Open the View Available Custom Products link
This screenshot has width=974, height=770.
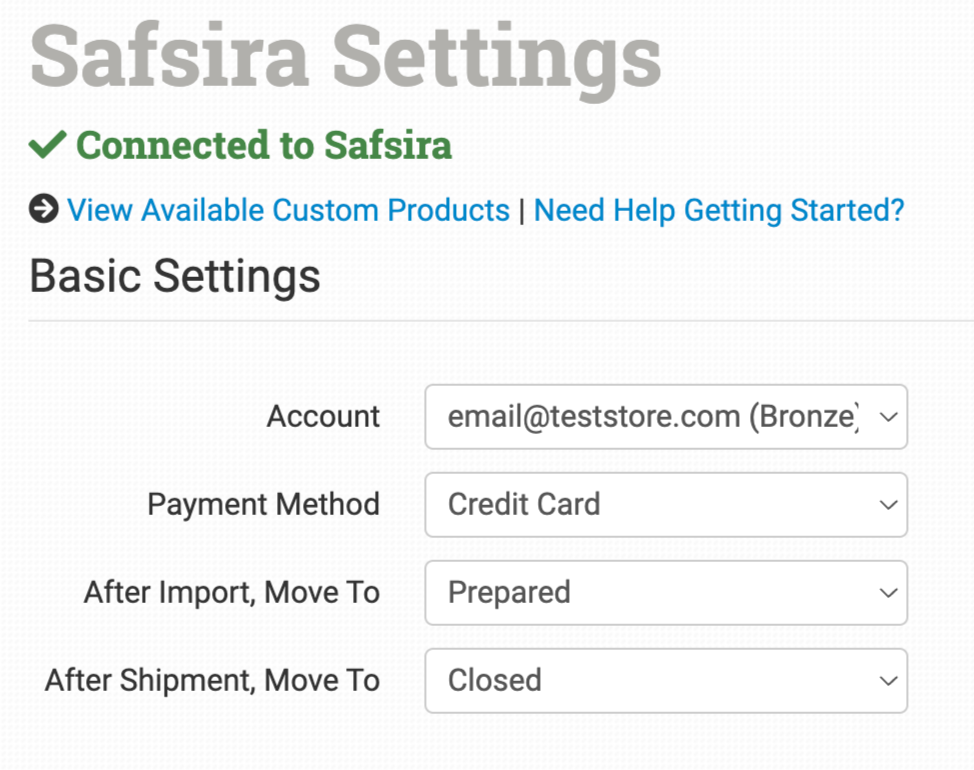tap(288, 210)
